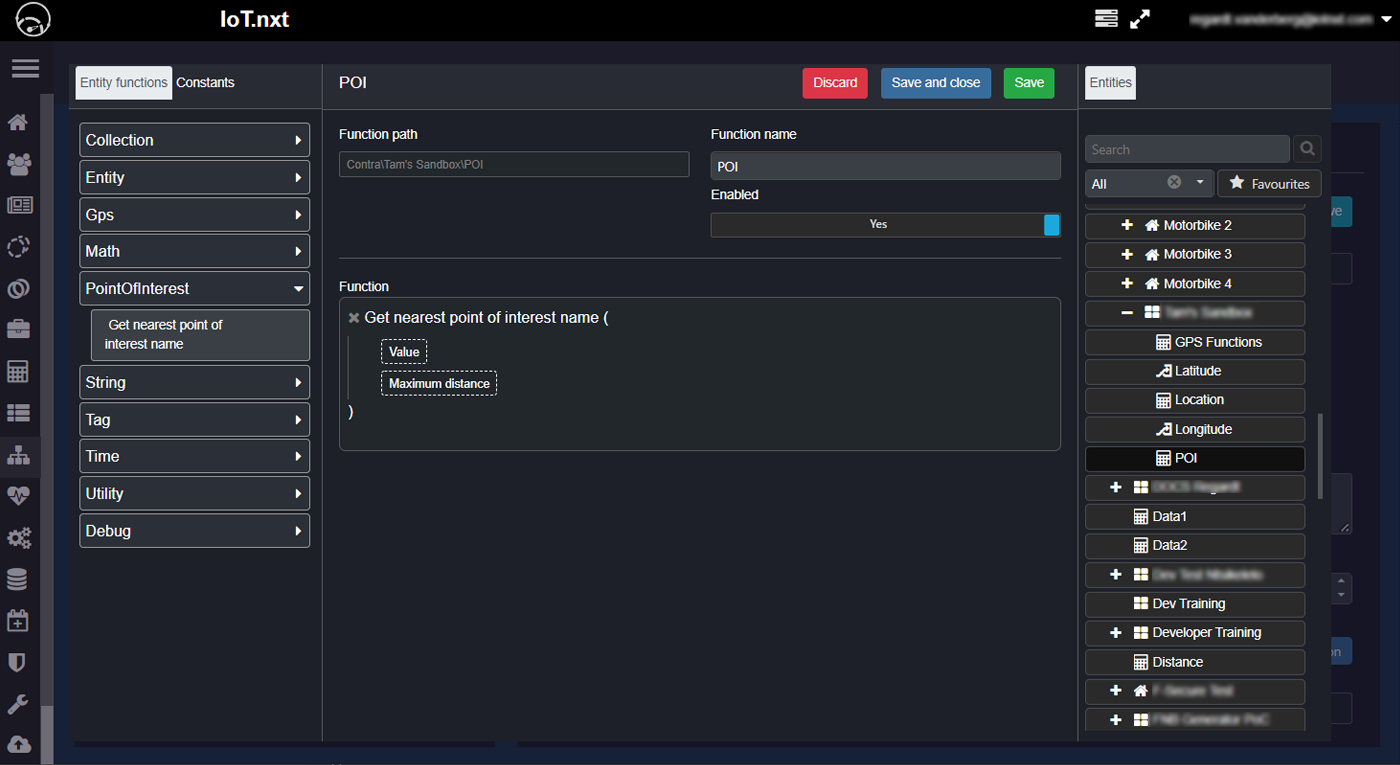
Task: Open the database sidebar icon
Action: 17,579
